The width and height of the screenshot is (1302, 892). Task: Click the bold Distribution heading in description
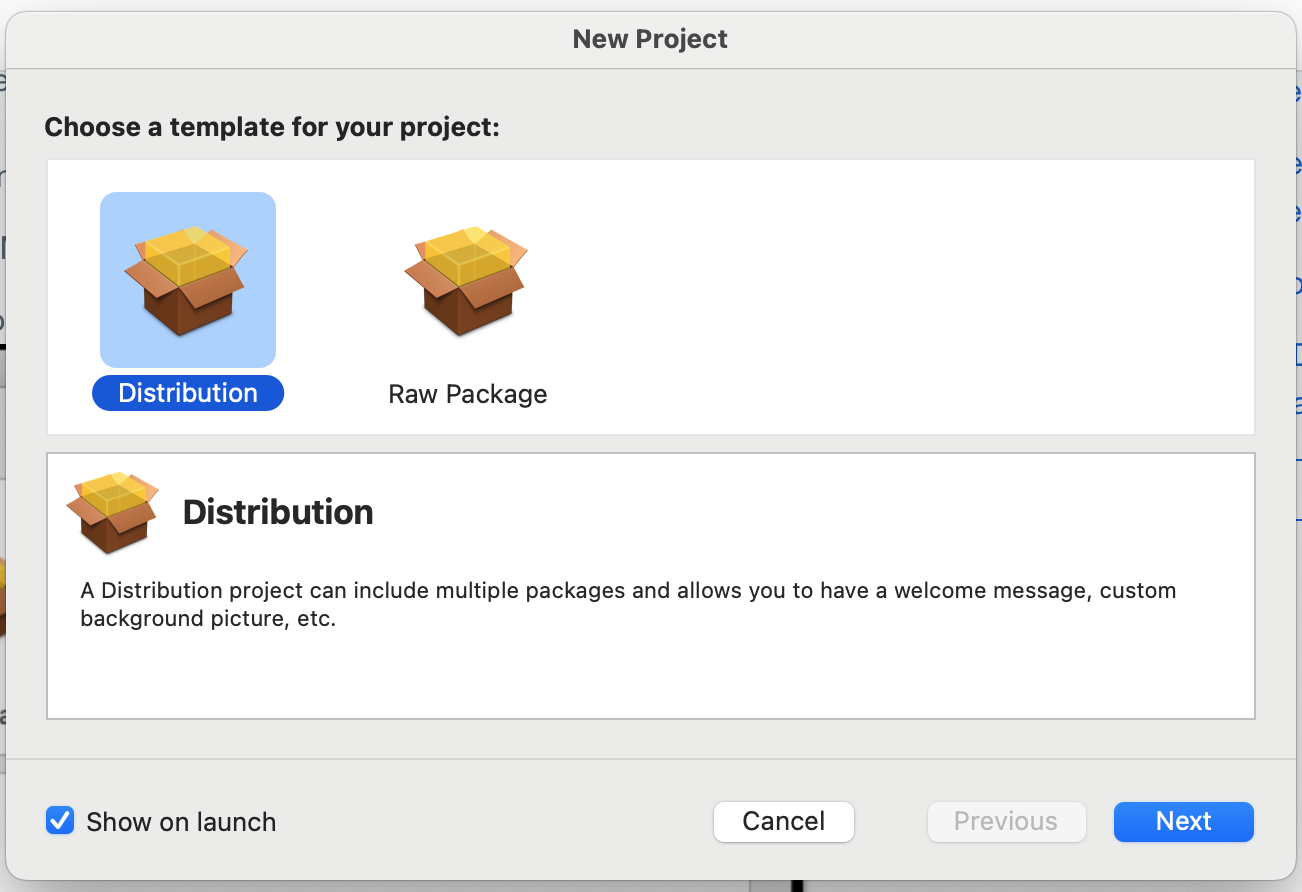click(278, 512)
